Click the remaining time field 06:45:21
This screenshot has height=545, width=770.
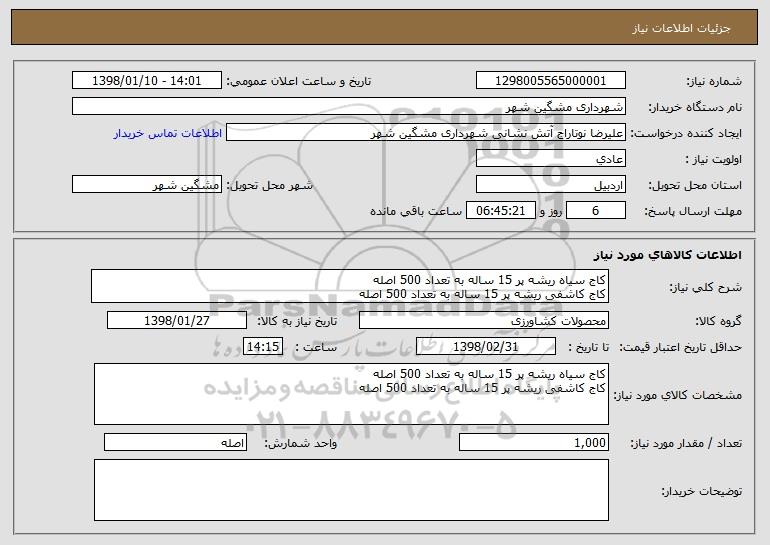tap(500, 211)
